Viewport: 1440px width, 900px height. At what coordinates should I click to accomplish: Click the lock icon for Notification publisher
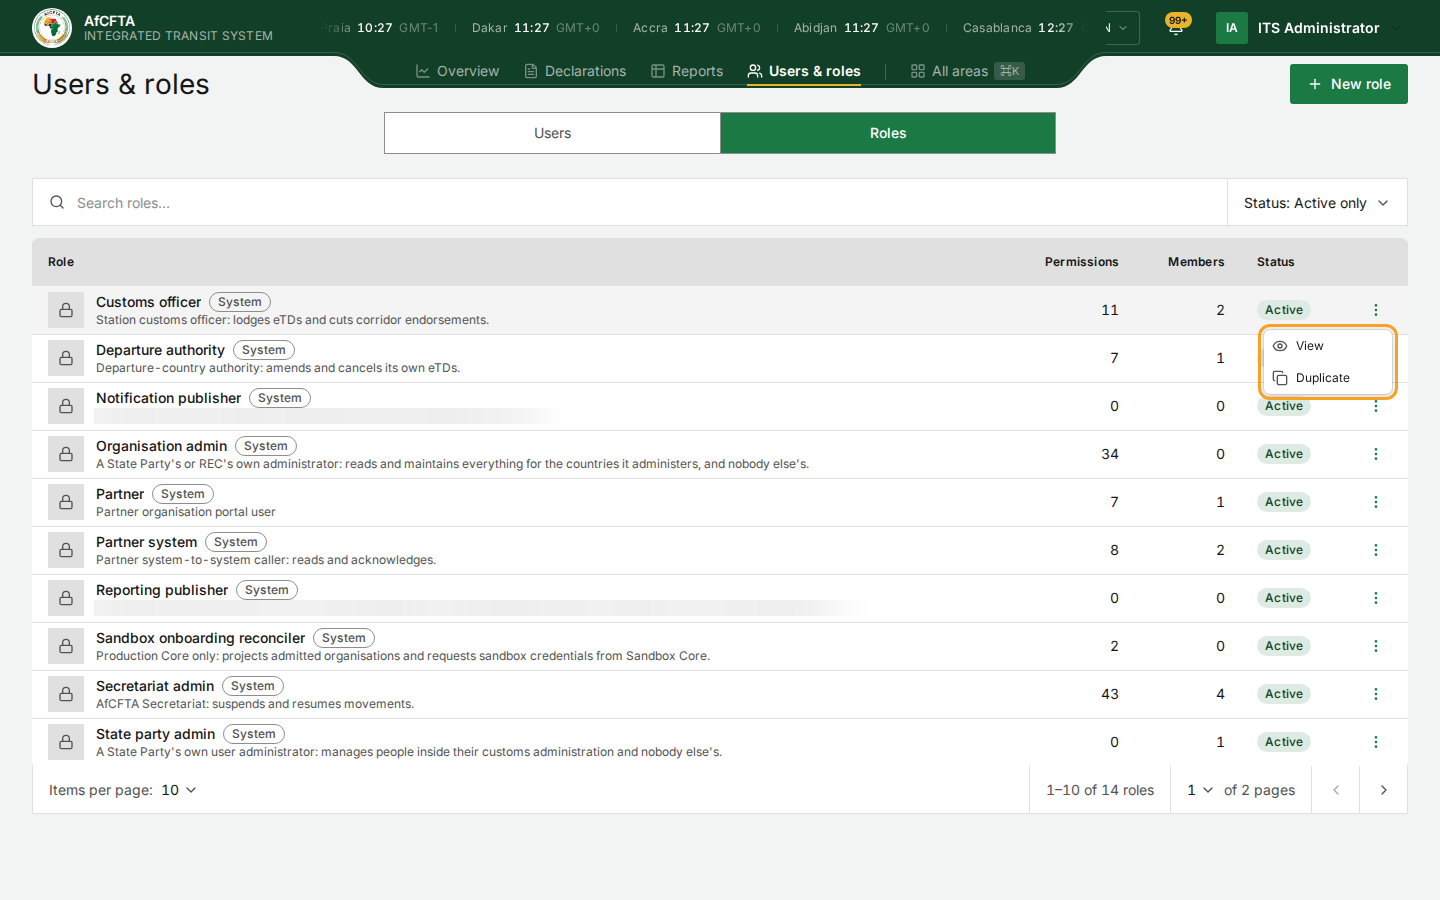click(x=66, y=406)
